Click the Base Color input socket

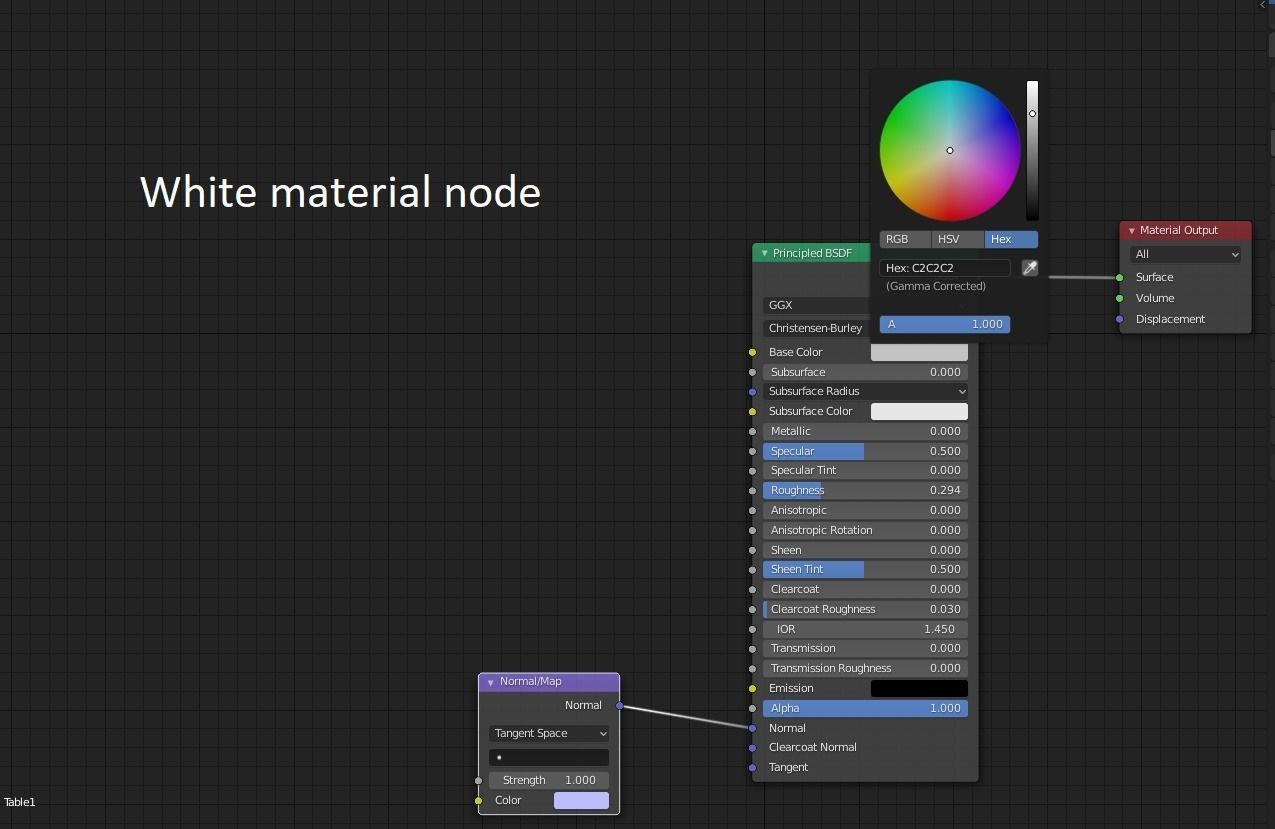(x=752, y=352)
